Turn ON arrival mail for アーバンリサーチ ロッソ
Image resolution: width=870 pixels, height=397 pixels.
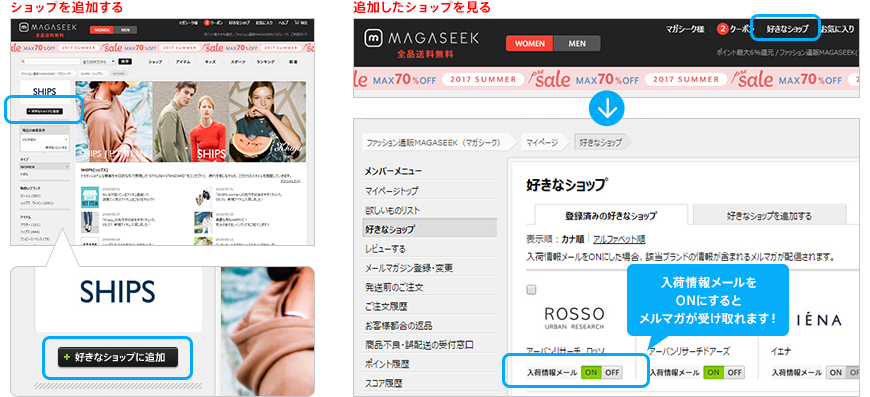point(591,373)
